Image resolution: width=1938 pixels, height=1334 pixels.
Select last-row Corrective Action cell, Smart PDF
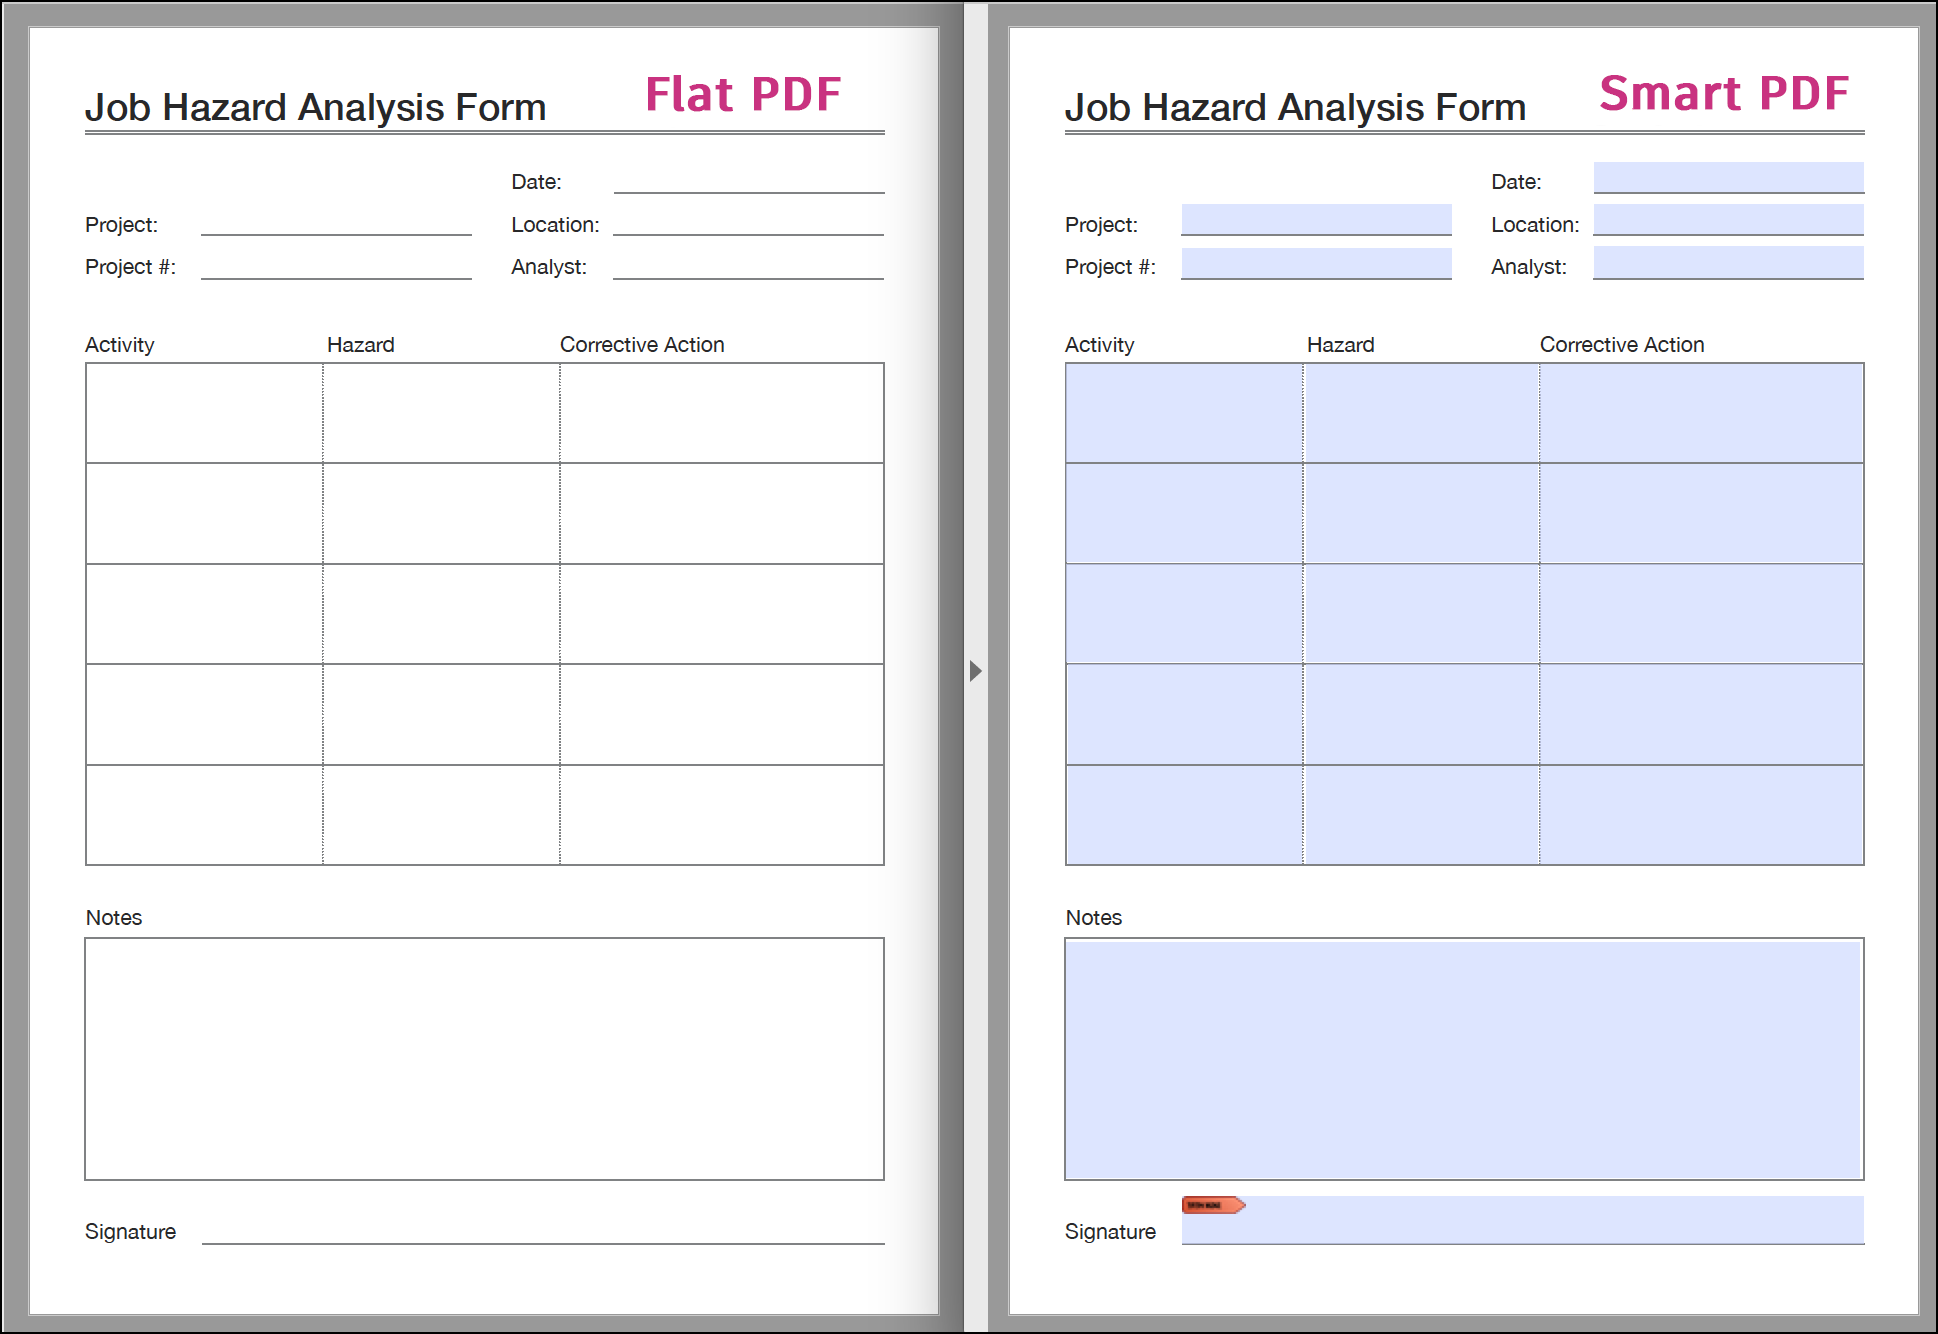pyautogui.click(x=1701, y=815)
